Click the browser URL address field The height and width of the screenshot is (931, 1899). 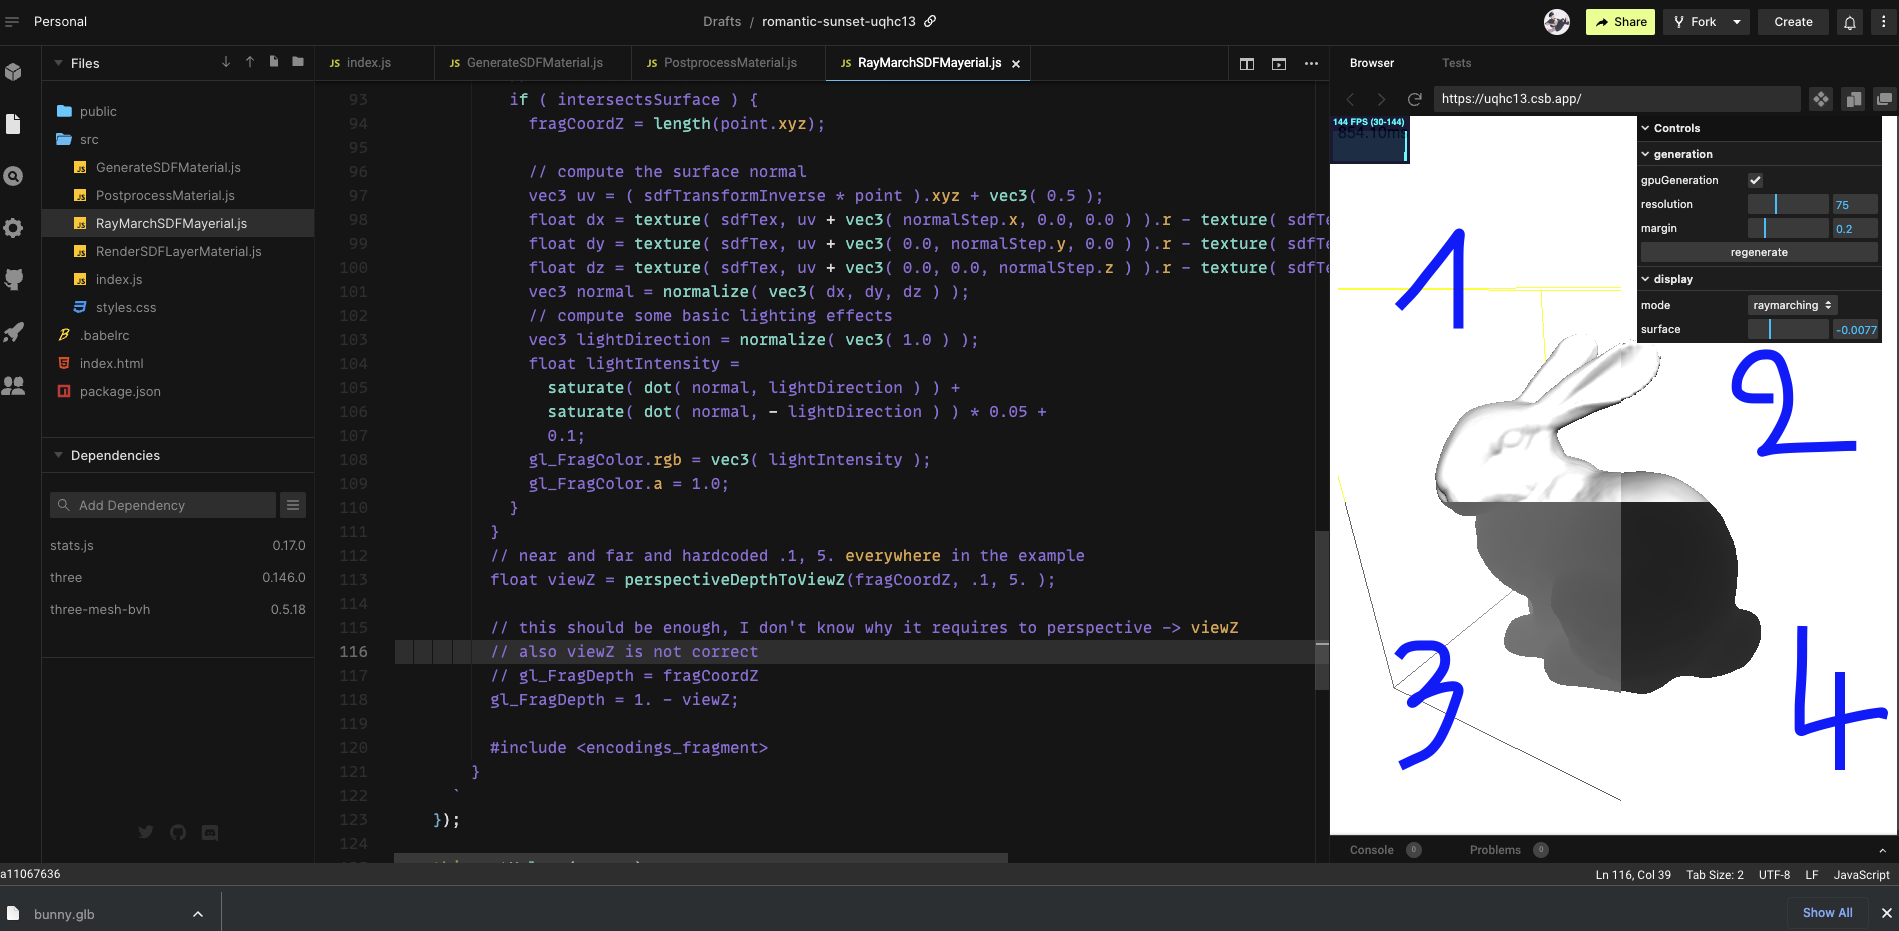pyautogui.click(x=1616, y=99)
